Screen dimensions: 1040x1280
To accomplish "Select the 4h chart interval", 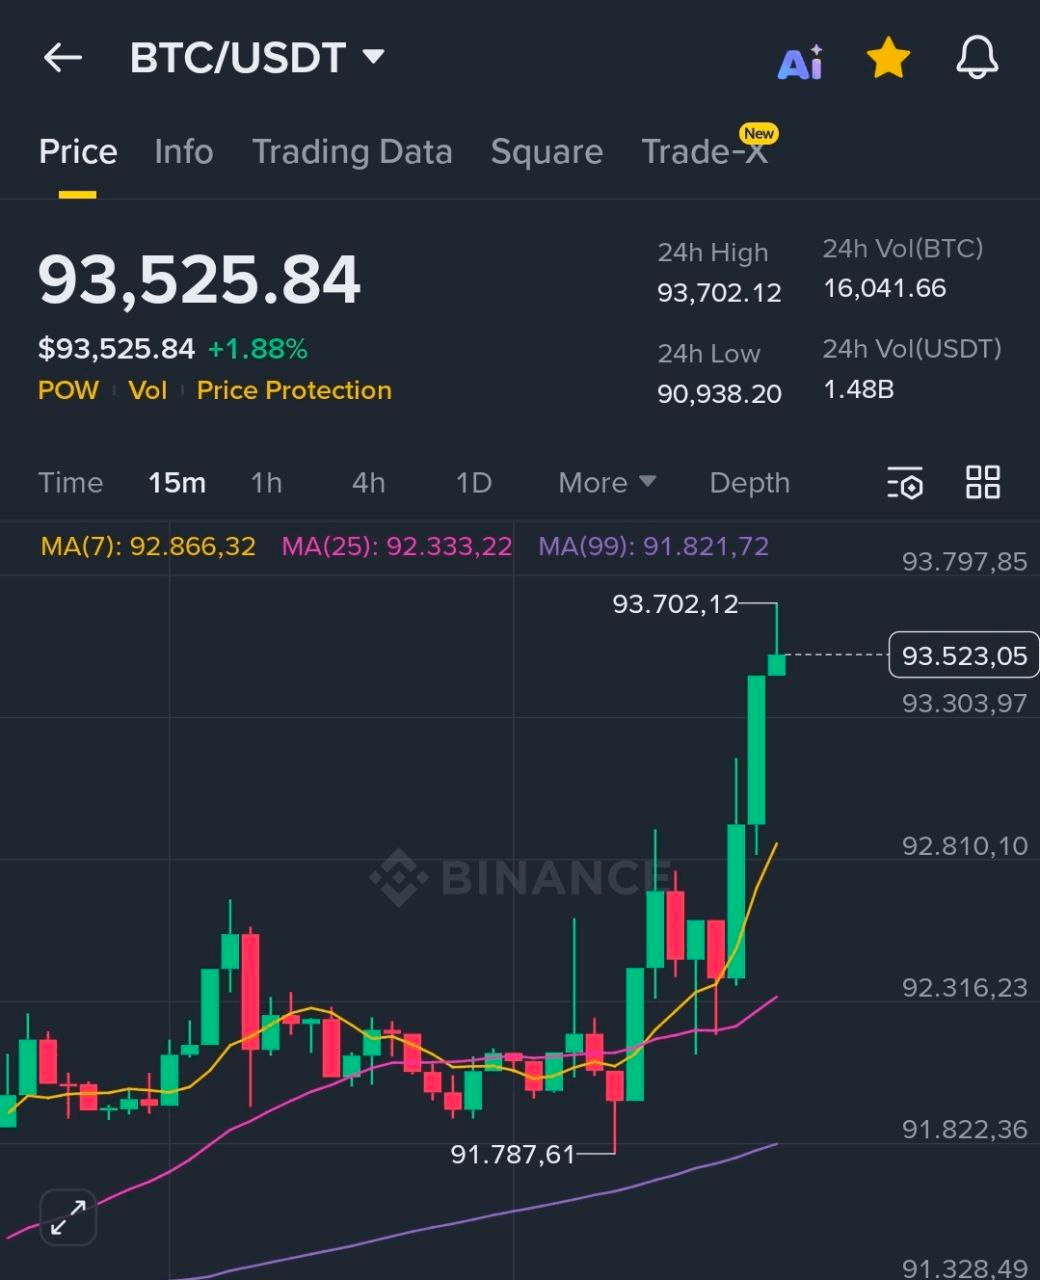I will pos(368,483).
